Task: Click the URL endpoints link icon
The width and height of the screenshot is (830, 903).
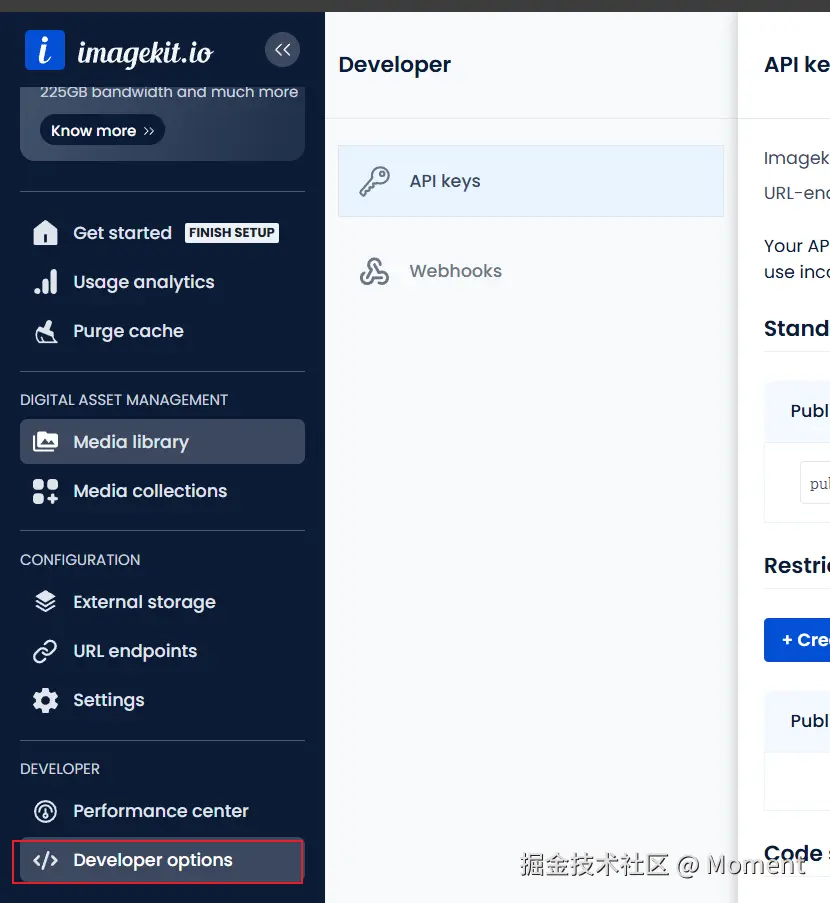Action: tap(46, 651)
